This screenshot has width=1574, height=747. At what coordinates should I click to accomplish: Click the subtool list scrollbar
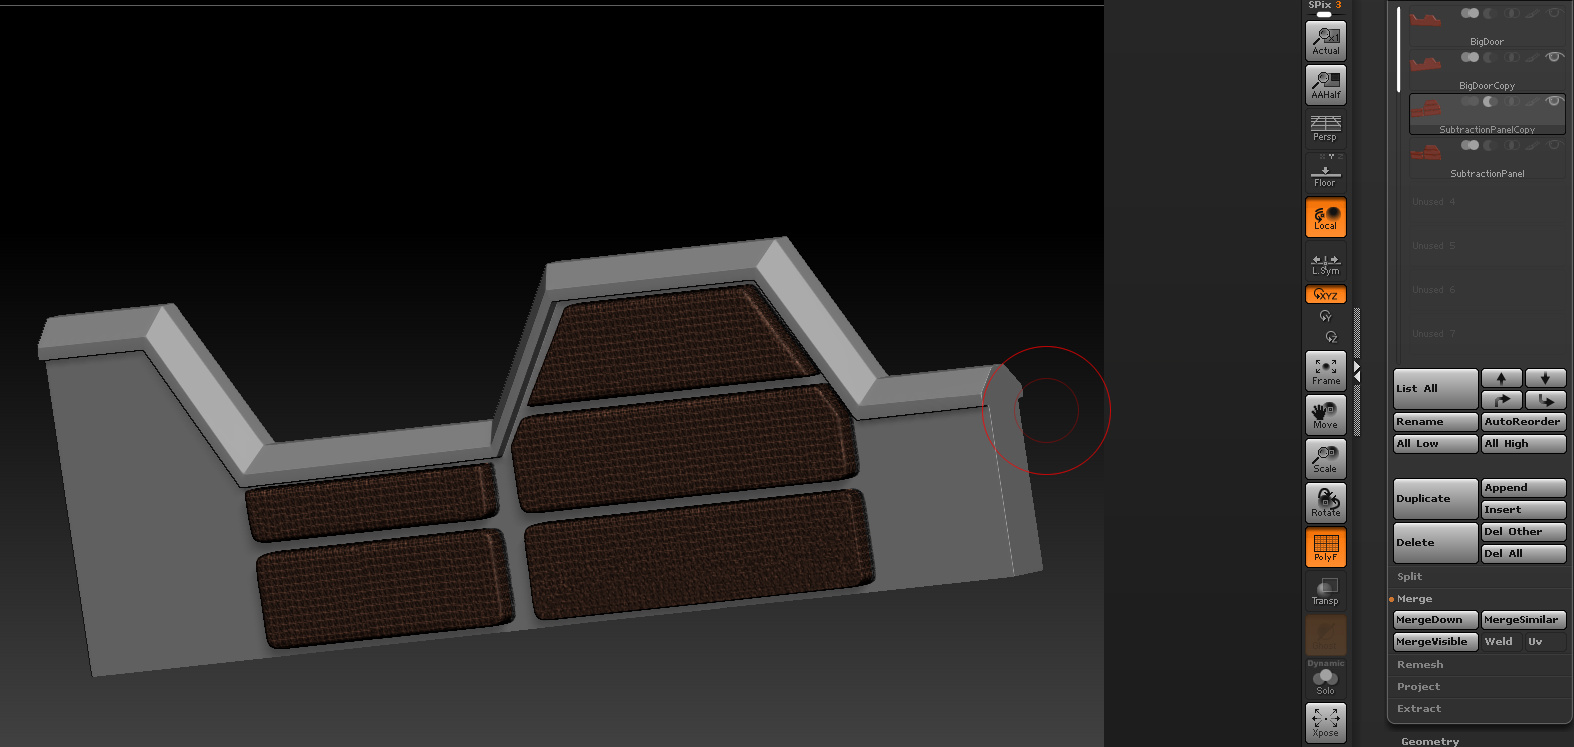(x=1399, y=50)
